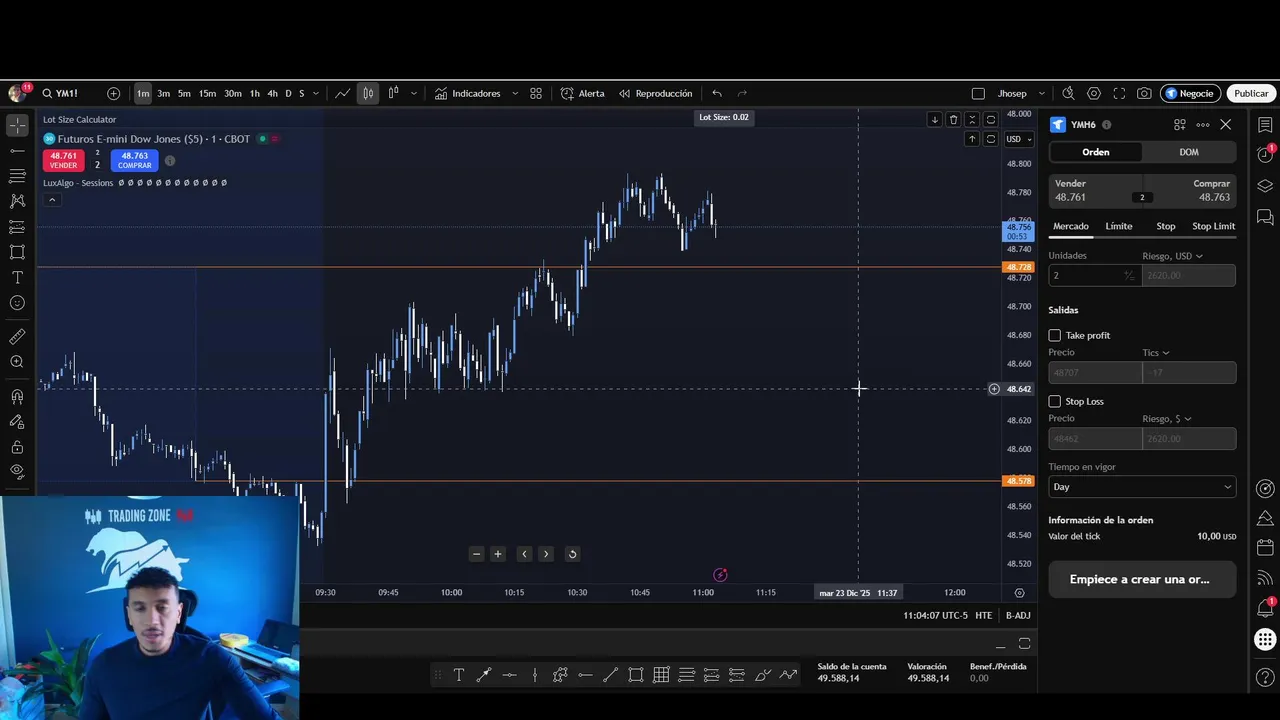The width and height of the screenshot is (1280, 720).
Task: Select the ruler measure tool
Action: [x=17, y=337]
